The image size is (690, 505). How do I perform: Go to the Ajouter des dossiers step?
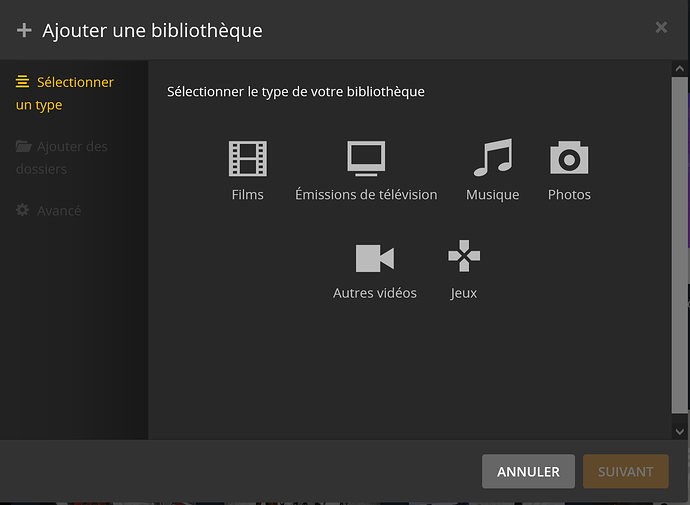click(62, 157)
